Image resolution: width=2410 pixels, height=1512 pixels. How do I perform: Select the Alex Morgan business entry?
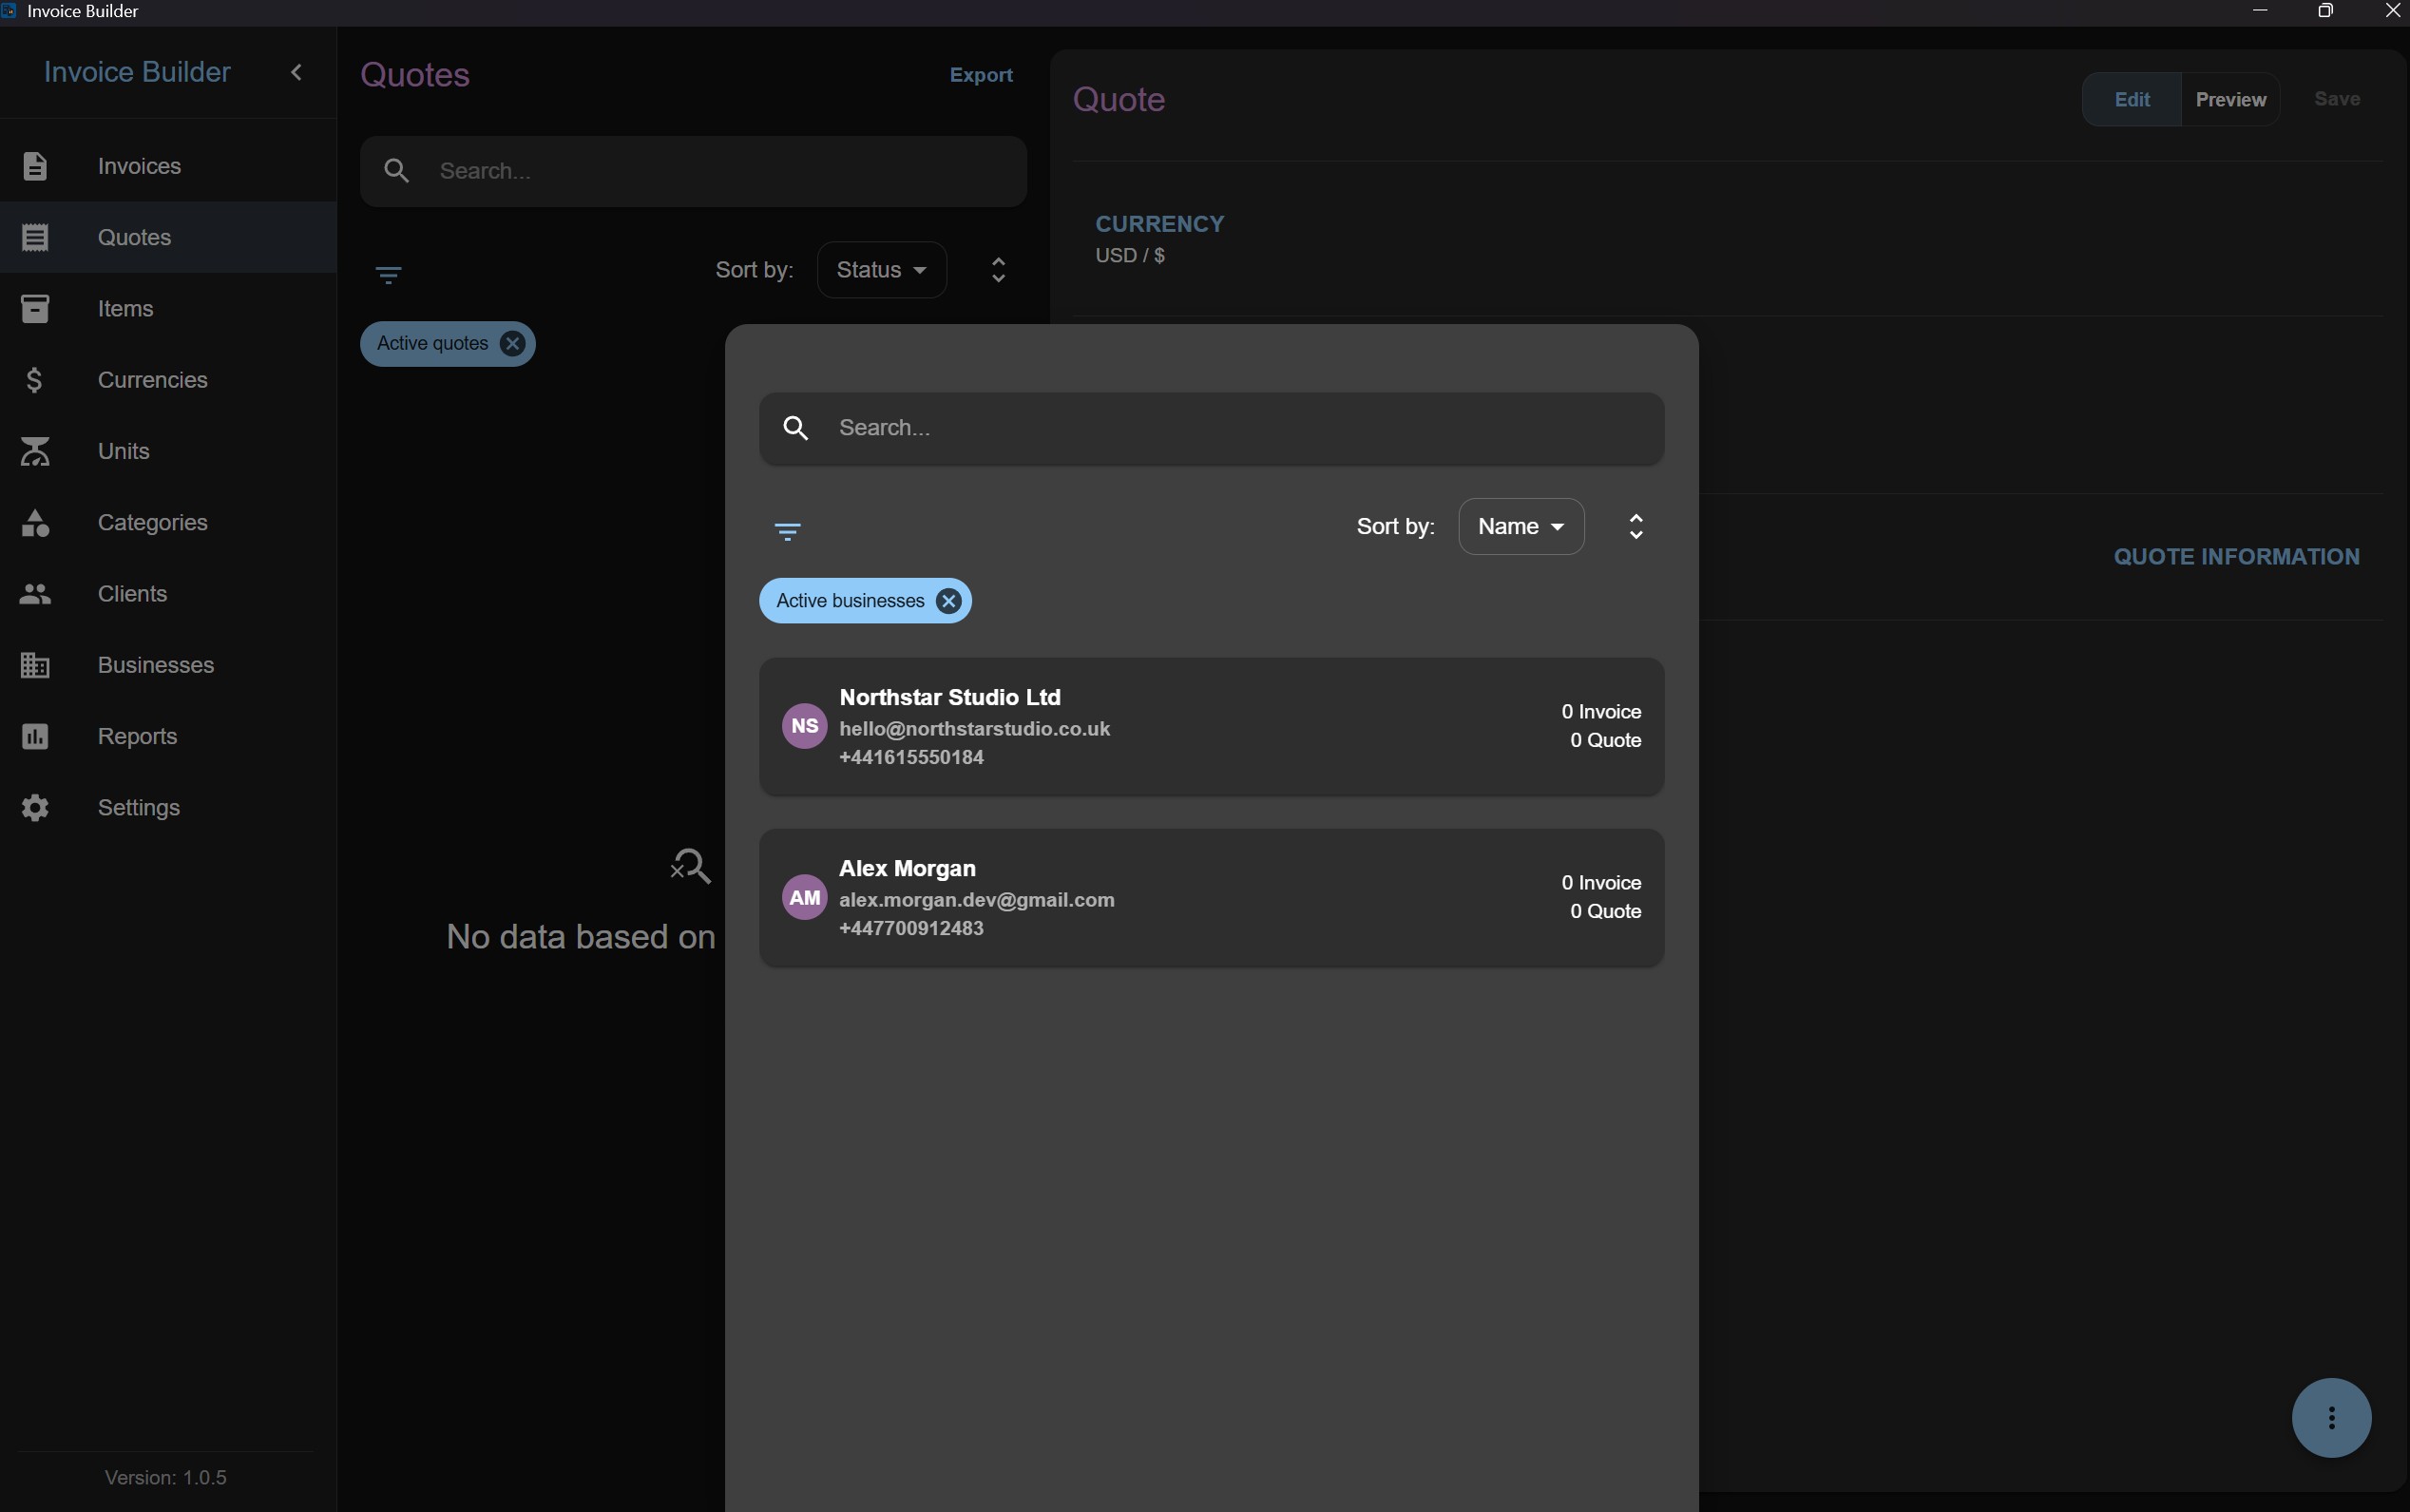tap(1211, 898)
